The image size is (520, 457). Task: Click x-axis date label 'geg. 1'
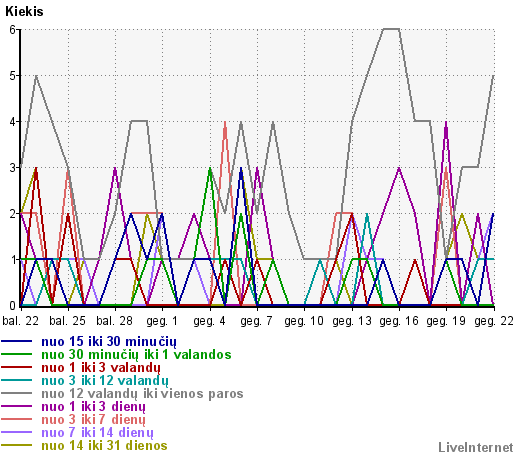(162, 321)
